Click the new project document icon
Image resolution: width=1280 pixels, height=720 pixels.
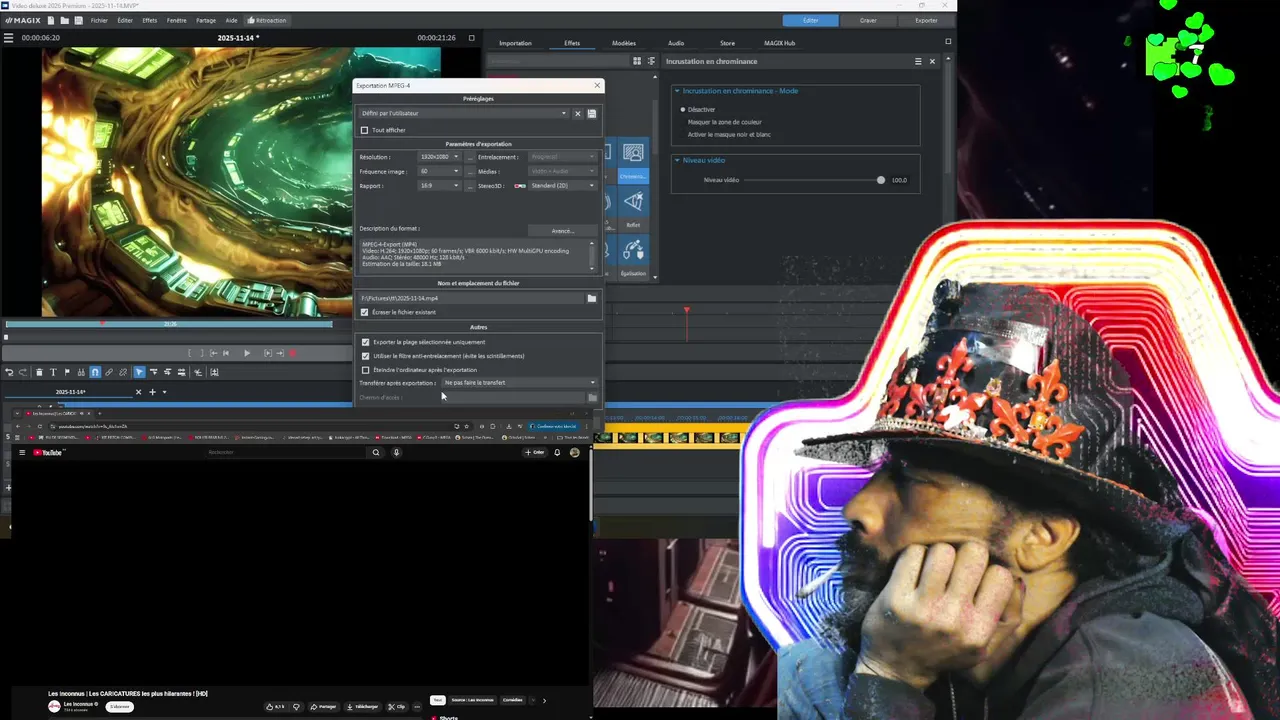tap(53, 20)
